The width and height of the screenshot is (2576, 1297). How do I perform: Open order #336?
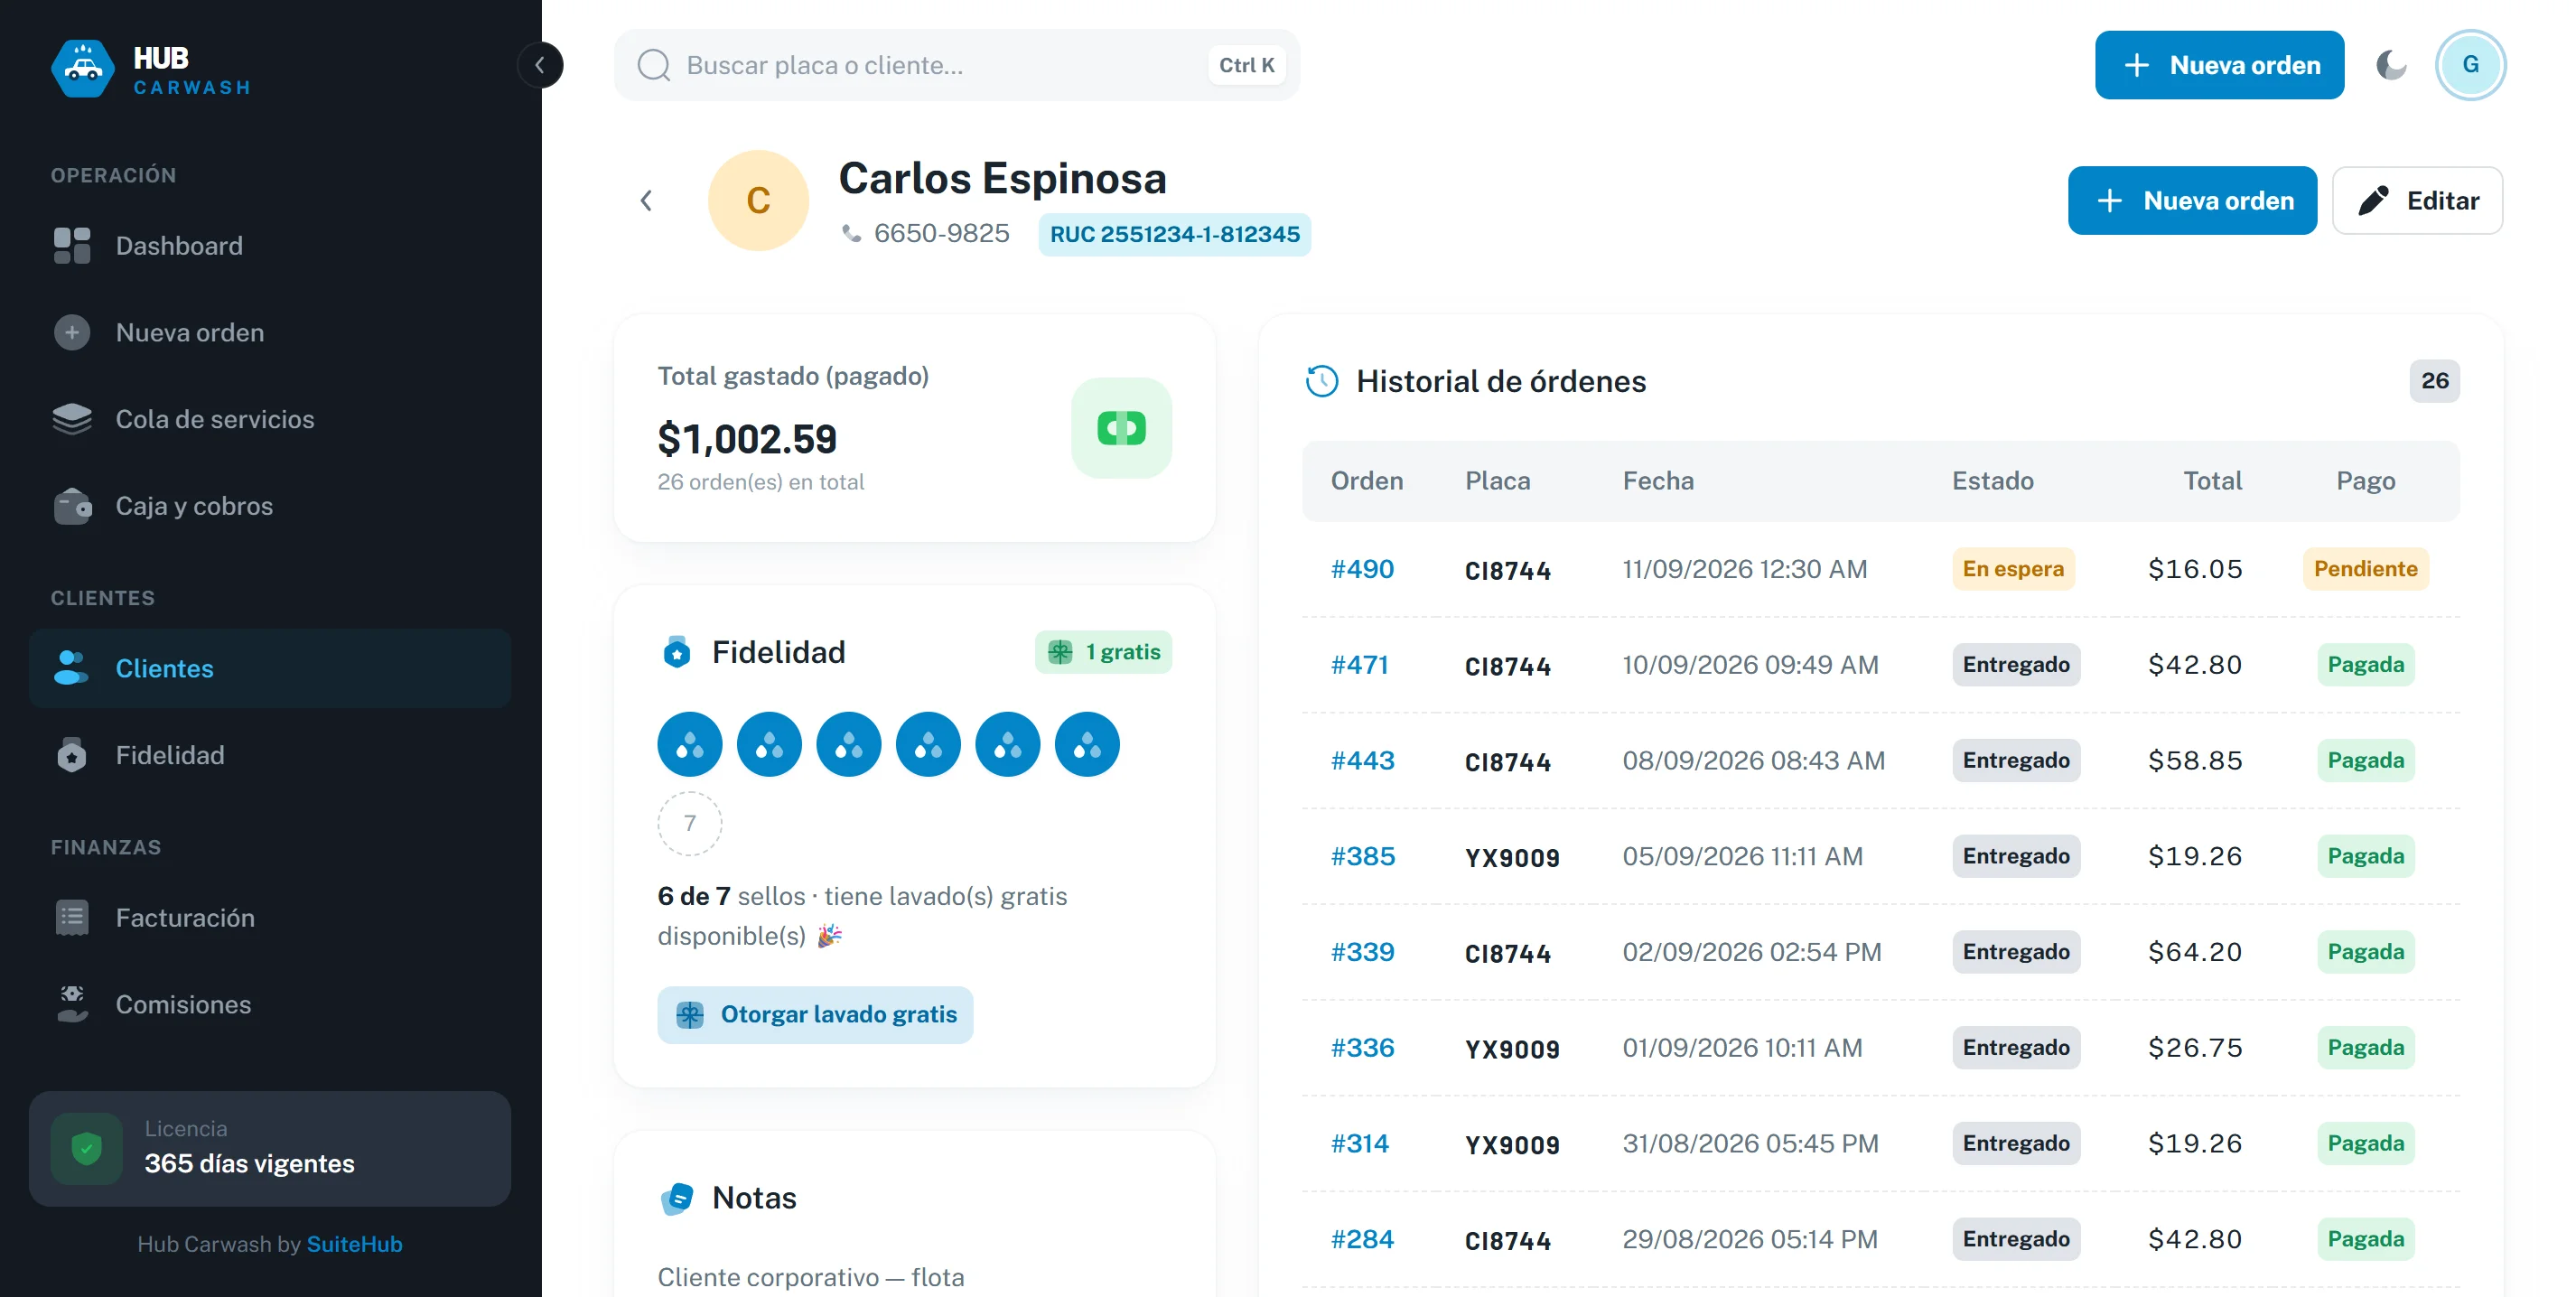tap(1362, 1048)
